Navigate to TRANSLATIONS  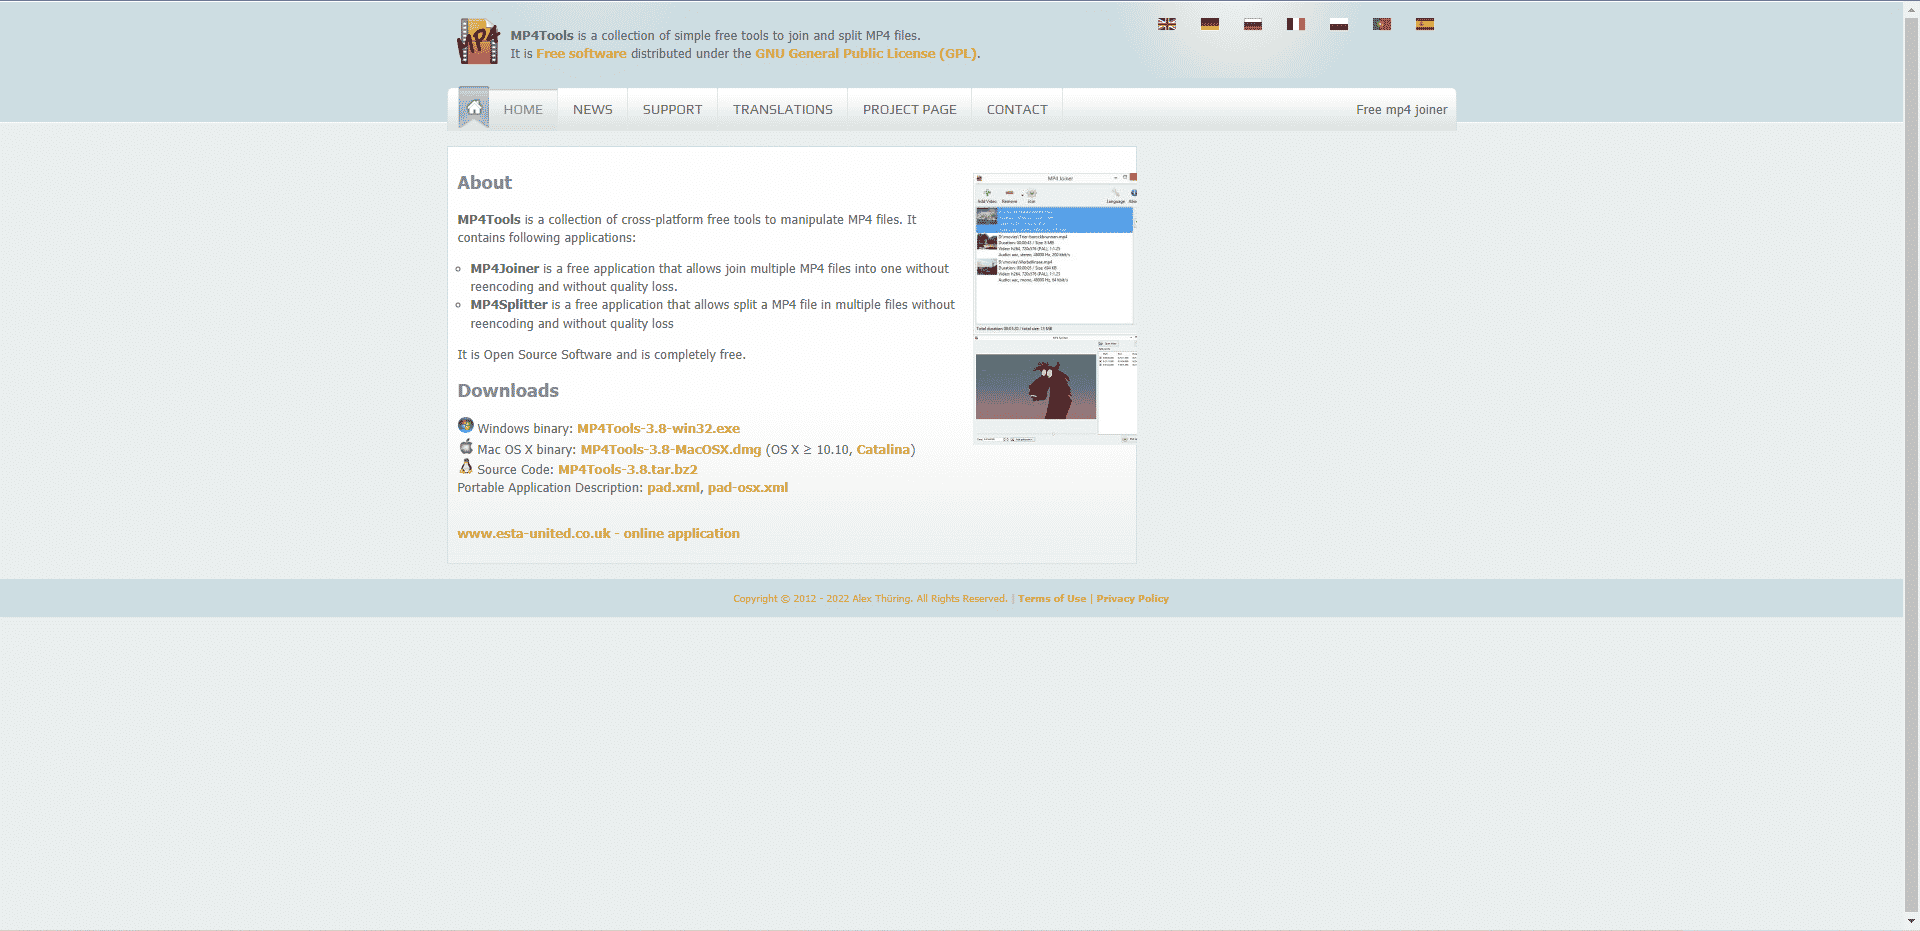pyautogui.click(x=783, y=110)
